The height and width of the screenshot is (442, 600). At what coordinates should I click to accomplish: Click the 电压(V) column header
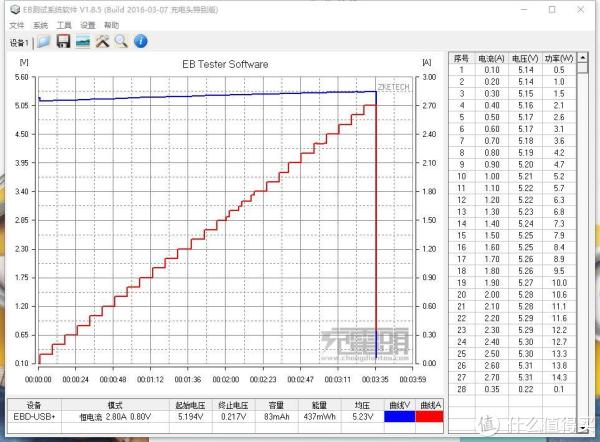525,59
